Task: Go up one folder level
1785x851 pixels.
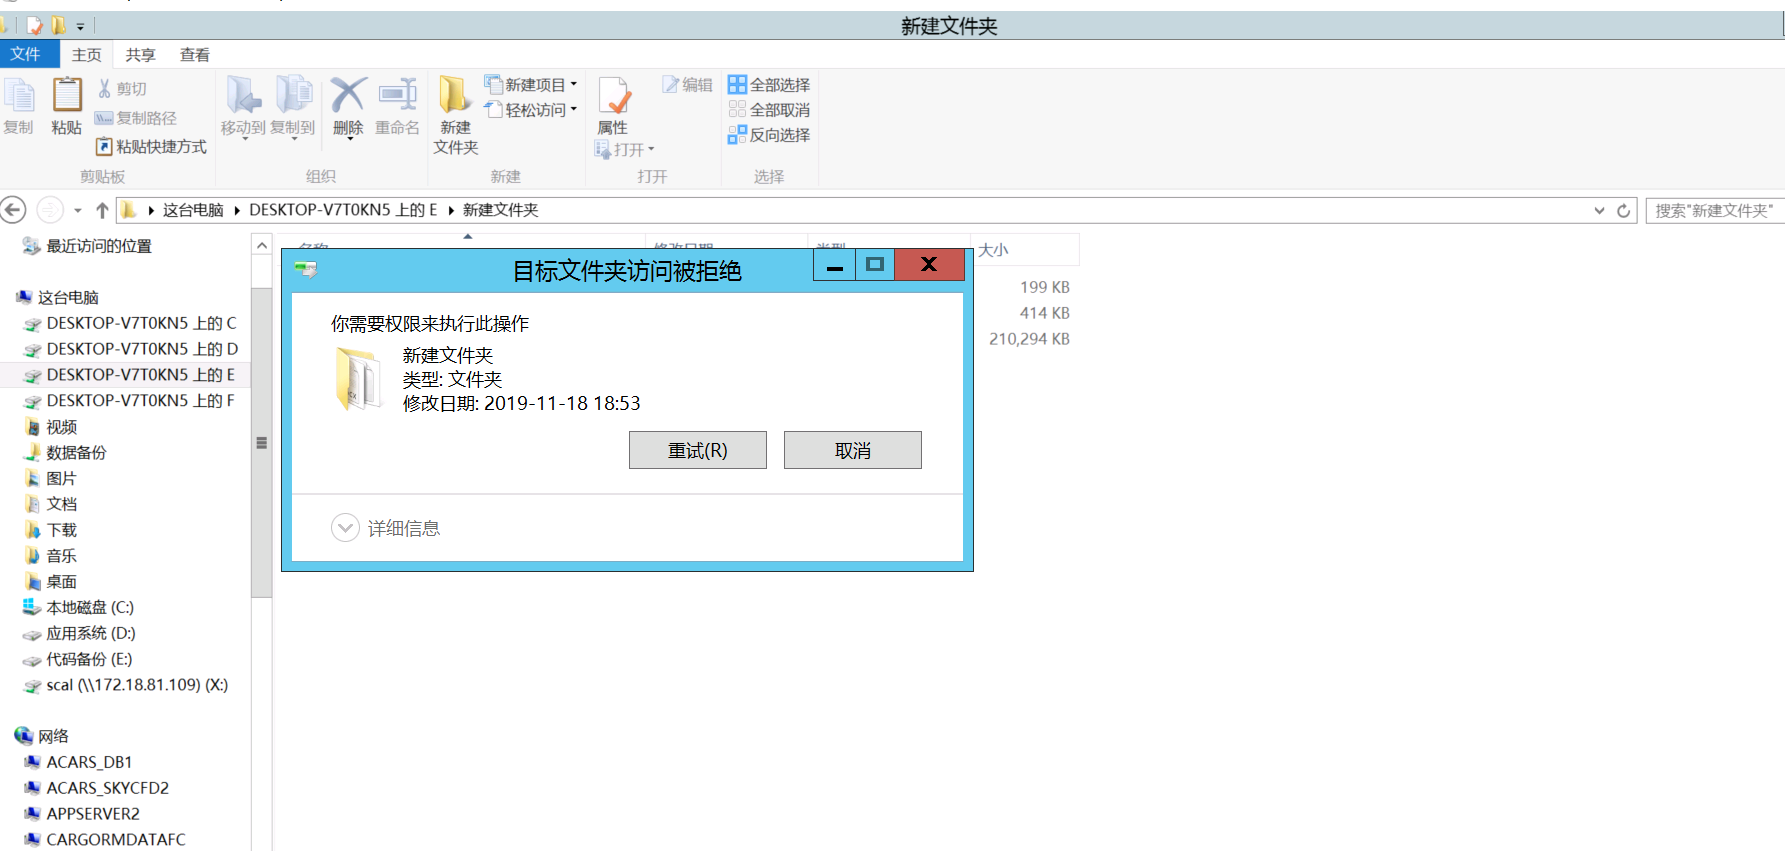Action: point(102,210)
